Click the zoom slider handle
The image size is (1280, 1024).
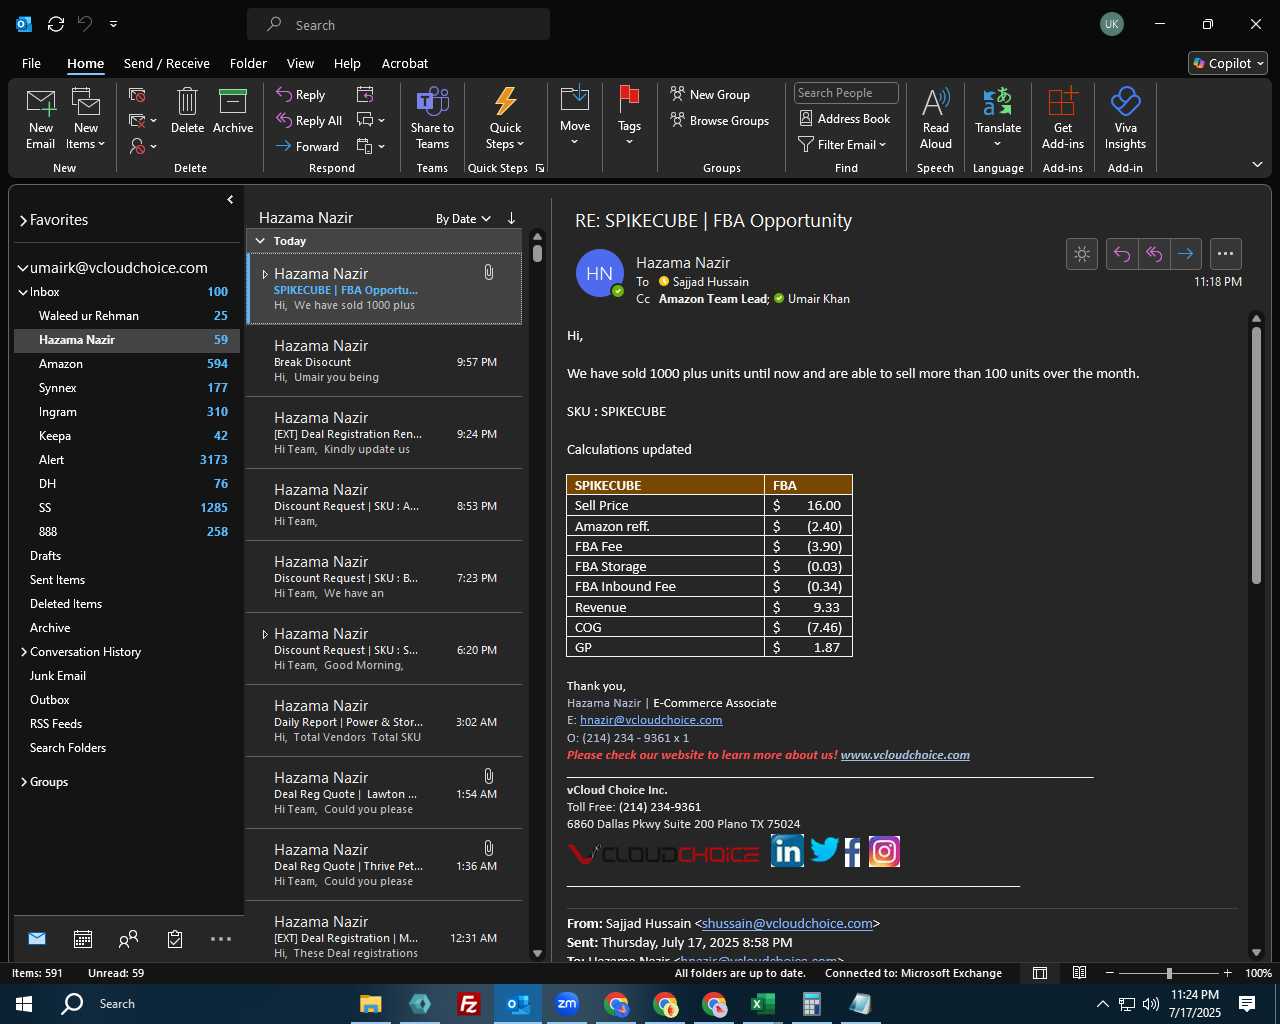click(1169, 973)
